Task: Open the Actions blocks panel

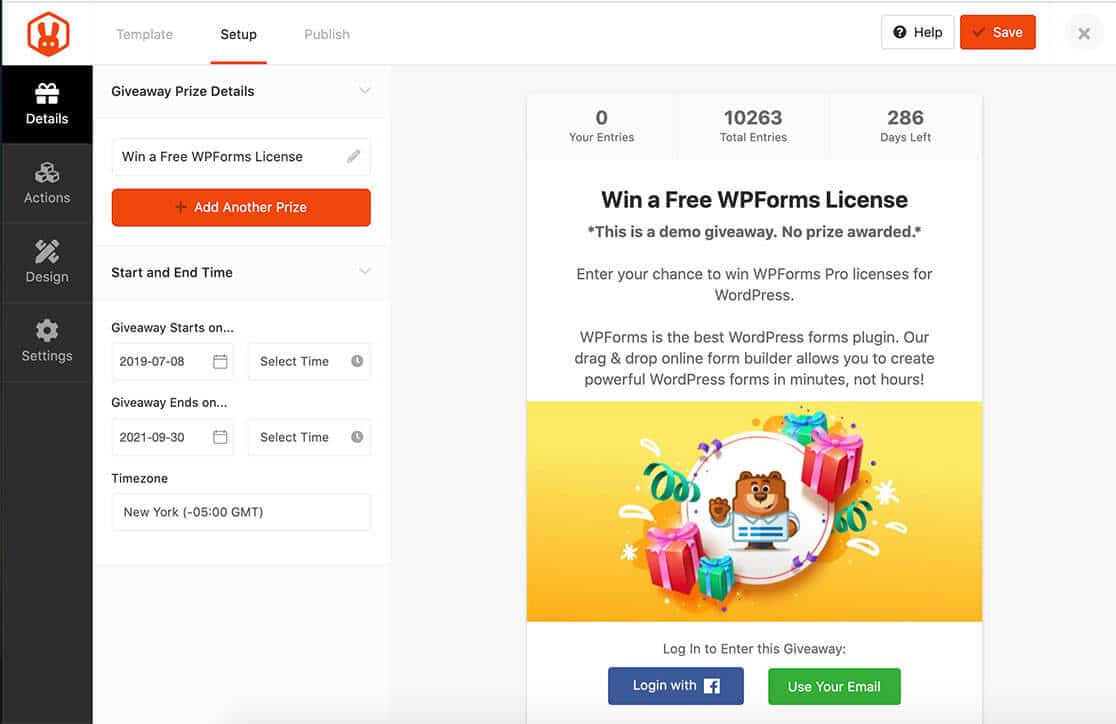Action: pos(47,184)
